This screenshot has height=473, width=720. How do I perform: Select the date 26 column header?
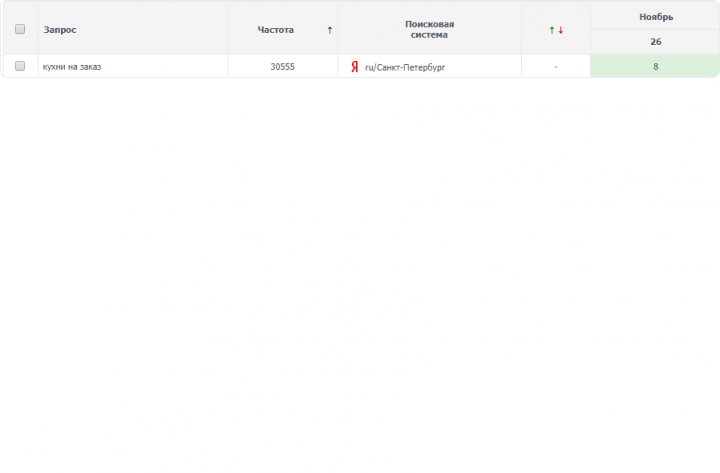click(x=656, y=42)
